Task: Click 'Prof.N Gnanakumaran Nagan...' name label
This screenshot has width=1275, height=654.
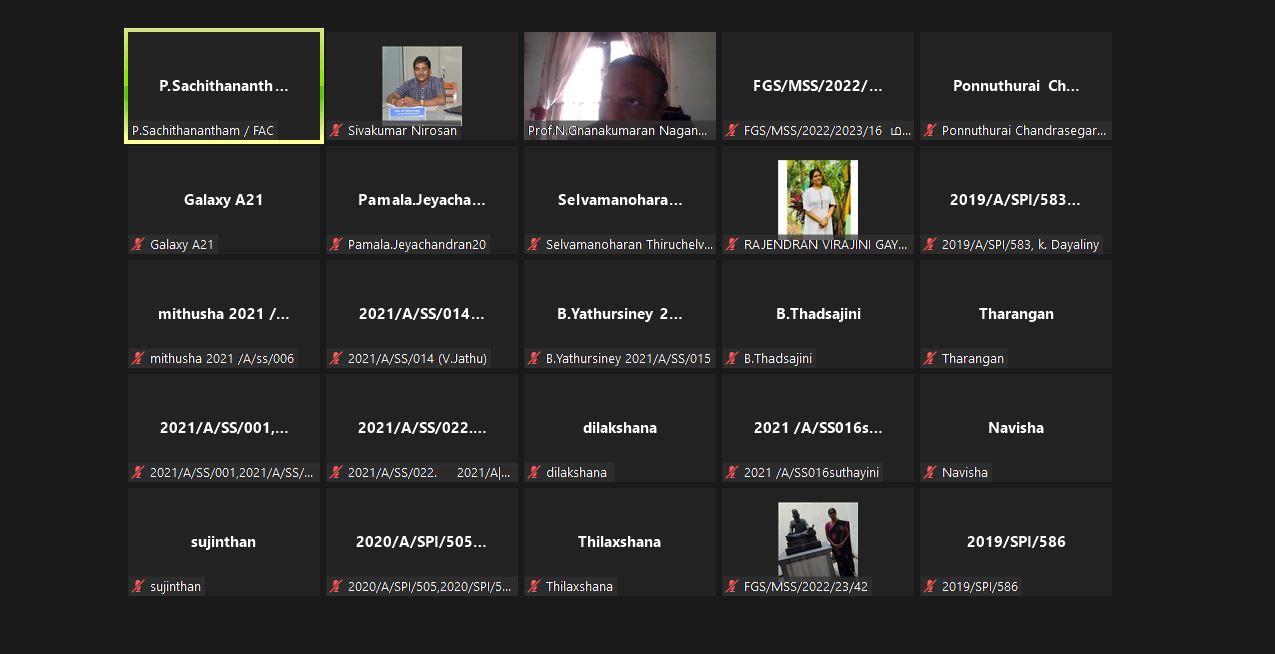Action: (x=618, y=131)
